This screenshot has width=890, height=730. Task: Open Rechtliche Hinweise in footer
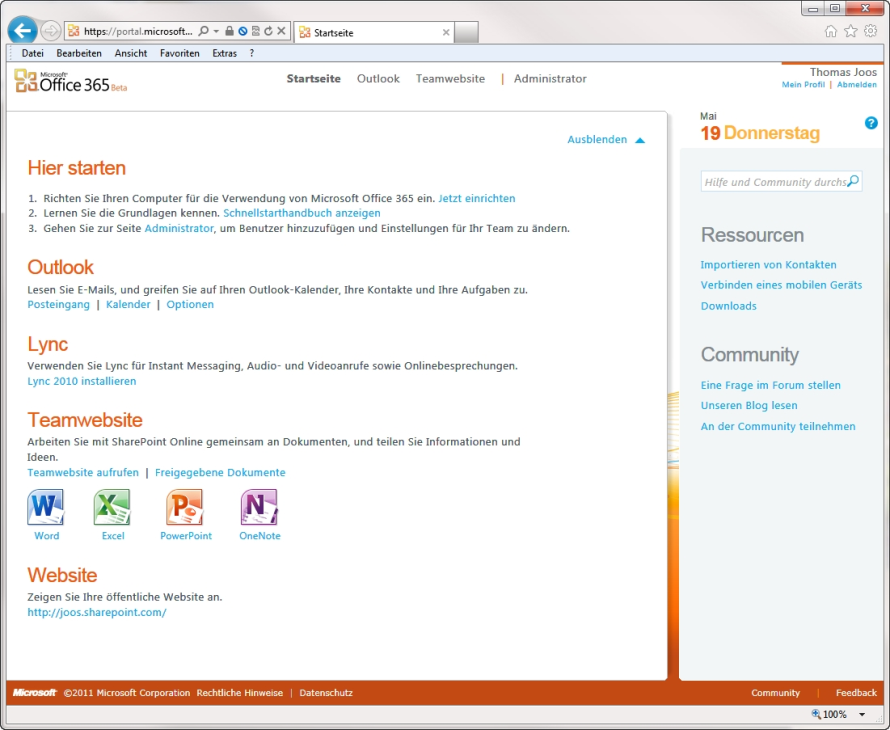point(240,693)
